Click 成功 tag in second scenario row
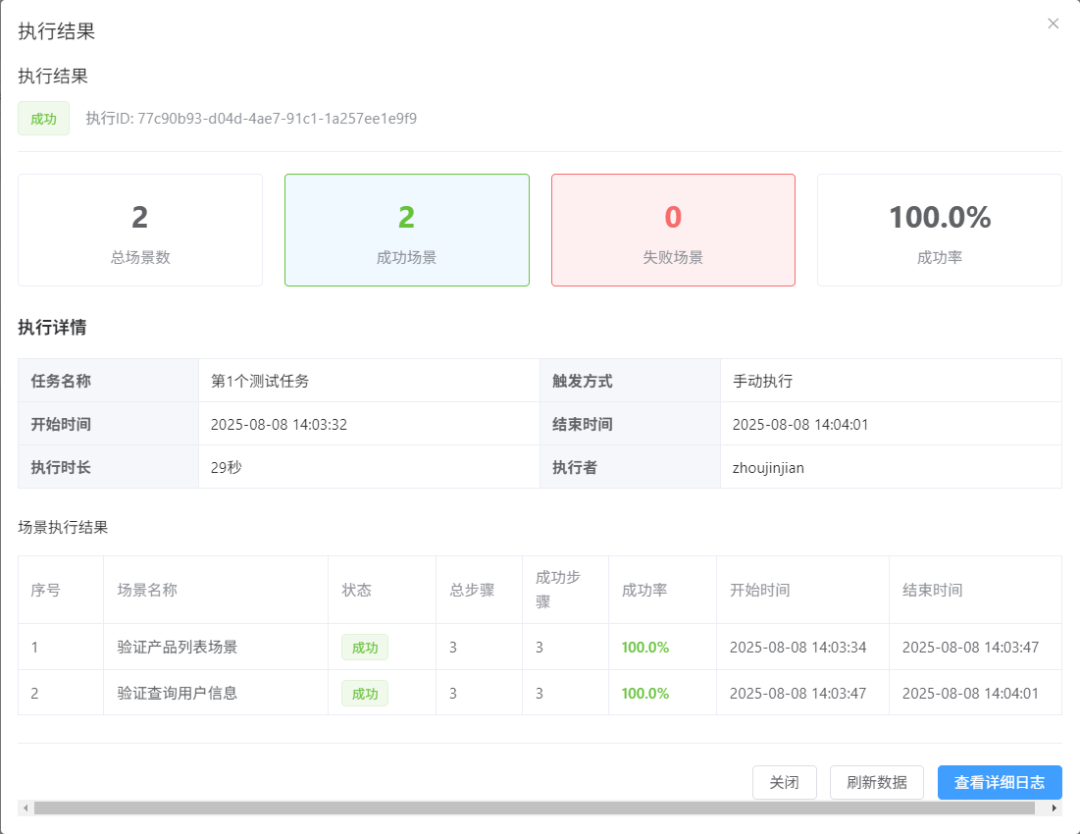 point(364,694)
